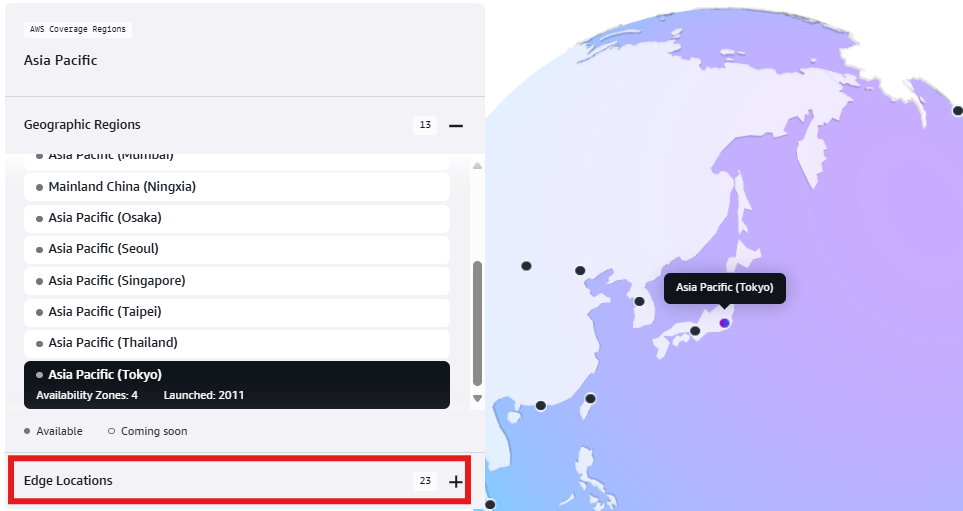Click the region list scrollbar thumb
The width and height of the screenshot is (963, 511).
click(477, 323)
